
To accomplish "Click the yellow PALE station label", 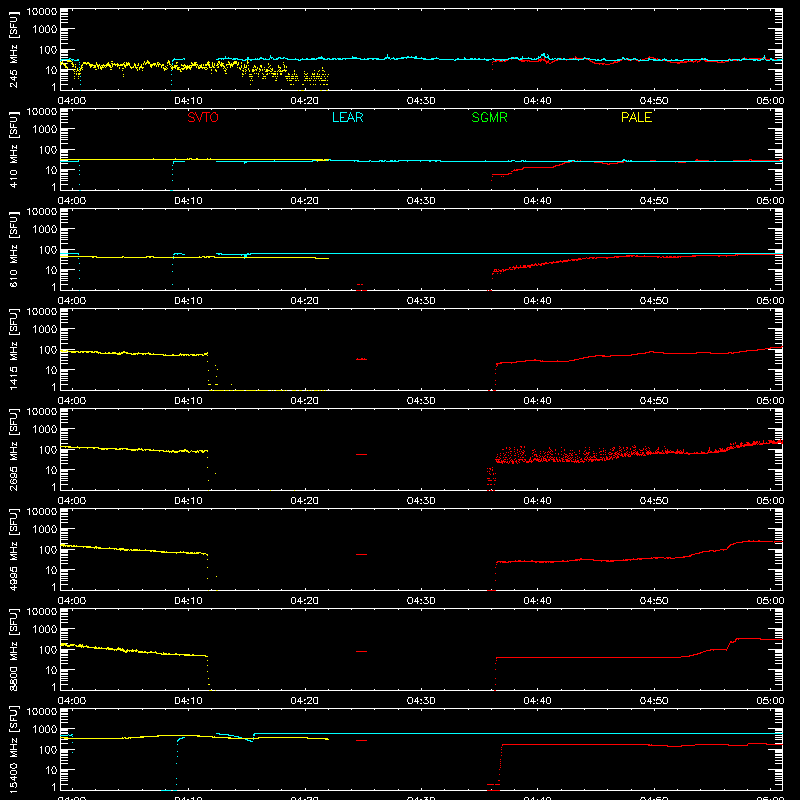I will [x=636, y=117].
